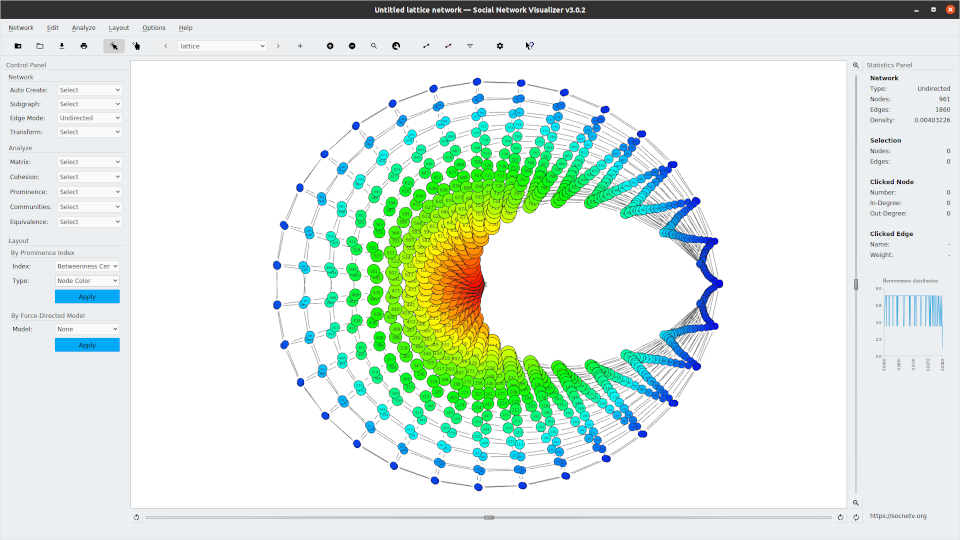This screenshot has width=960, height=540.
Task: Click the save/download network icon
Action: pyautogui.click(x=62, y=46)
